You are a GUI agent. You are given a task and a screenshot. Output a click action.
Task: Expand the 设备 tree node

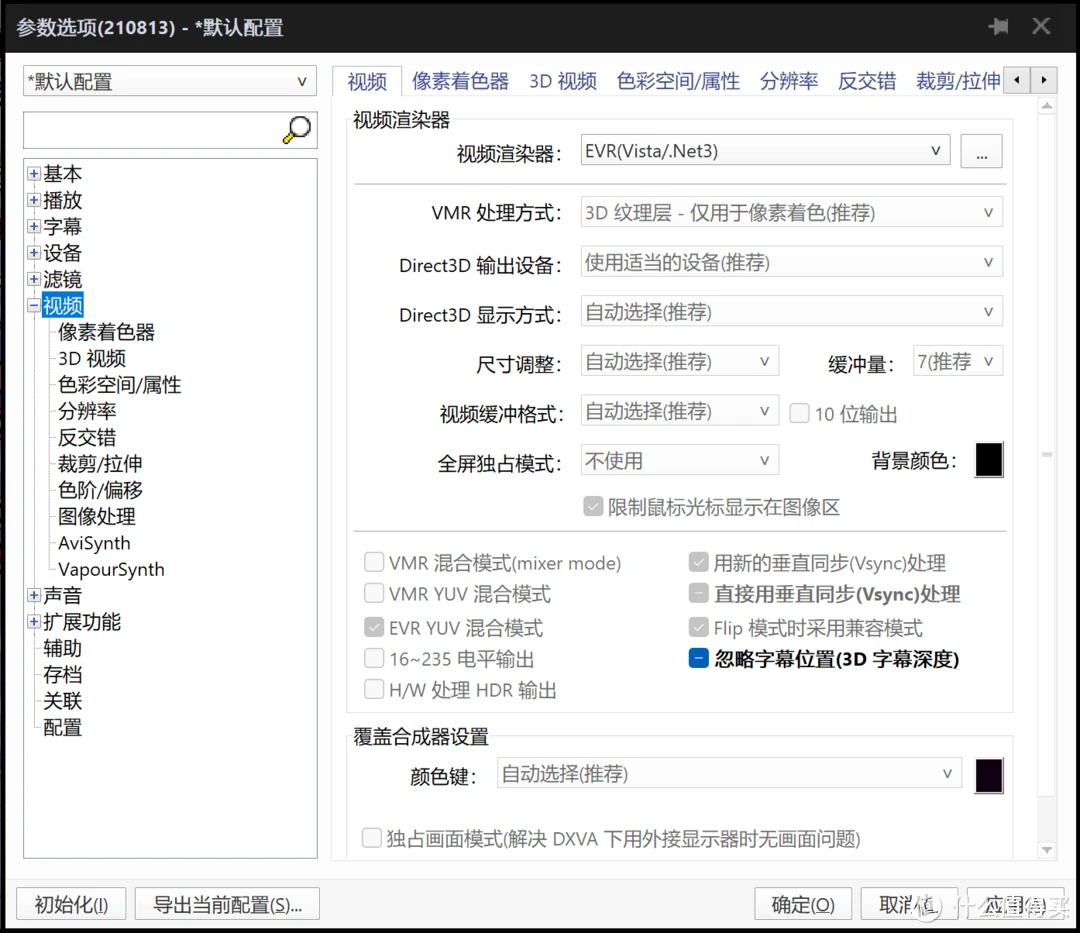[x=34, y=253]
